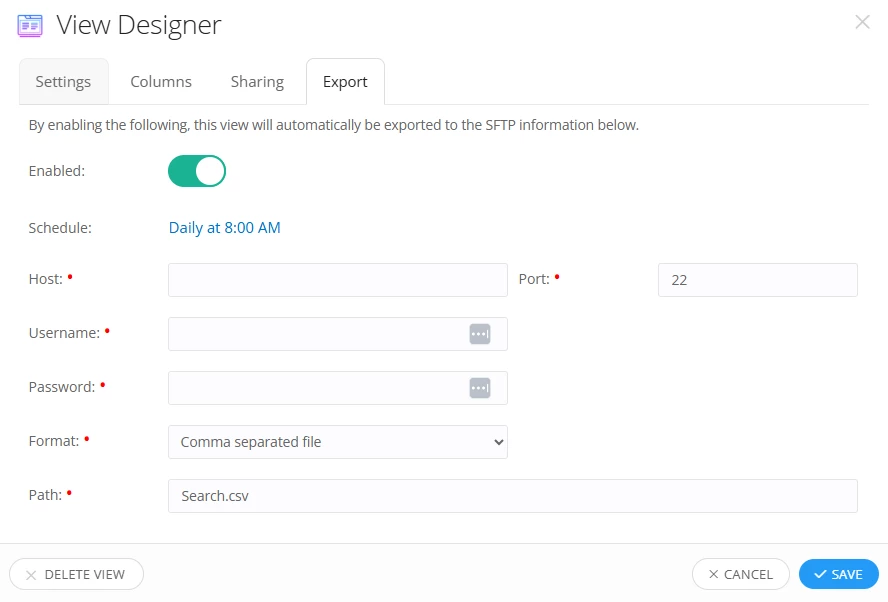This screenshot has width=888, height=602.
Task: Focus the Port field showing 22
Action: (x=757, y=280)
